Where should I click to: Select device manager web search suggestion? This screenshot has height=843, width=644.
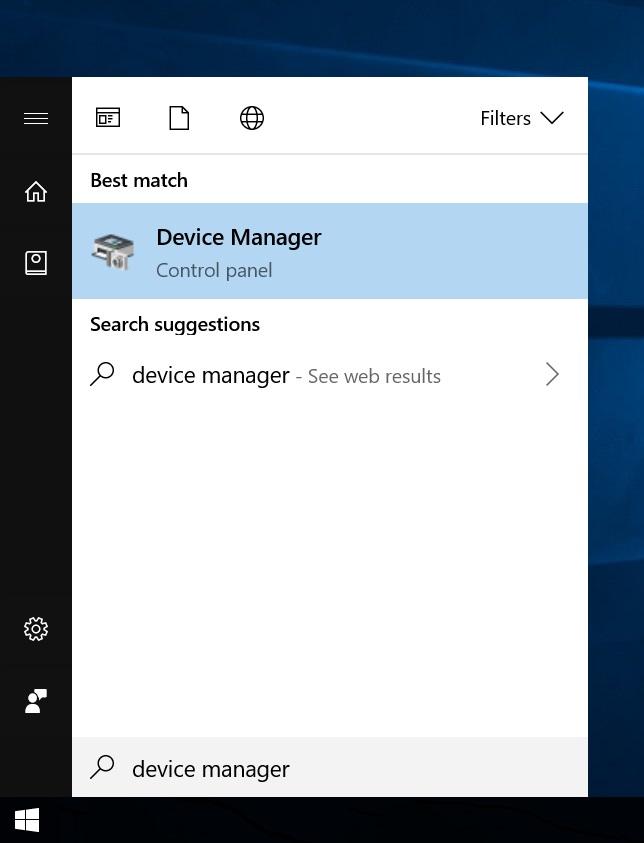(x=330, y=375)
